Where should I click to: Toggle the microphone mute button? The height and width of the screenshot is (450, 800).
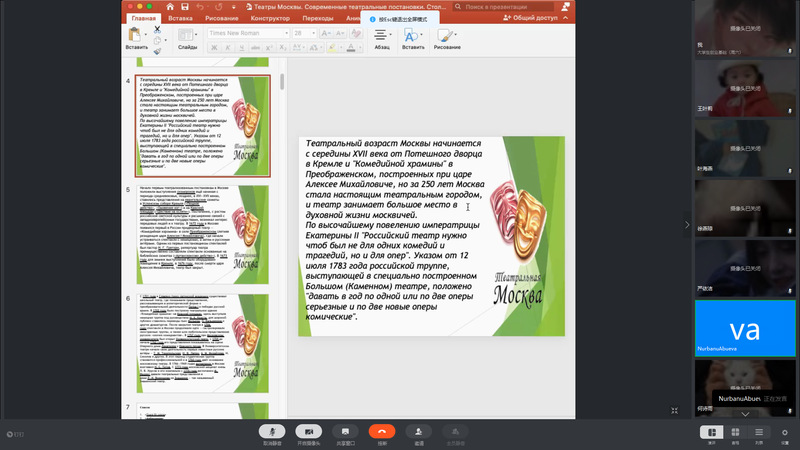pyautogui.click(x=272, y=432)
